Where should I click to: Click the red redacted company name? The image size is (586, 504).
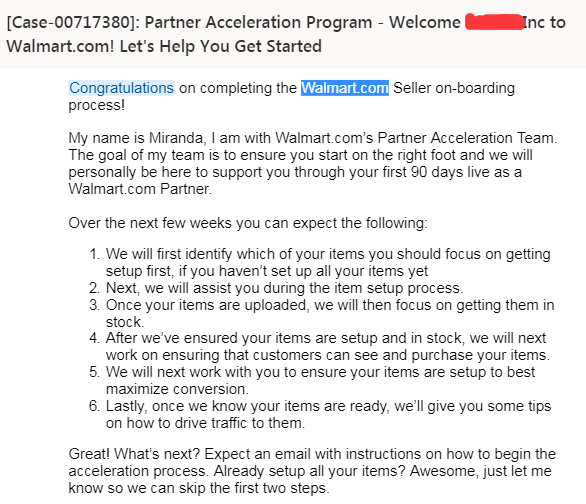pyautogui.click(x=494, y=22)
